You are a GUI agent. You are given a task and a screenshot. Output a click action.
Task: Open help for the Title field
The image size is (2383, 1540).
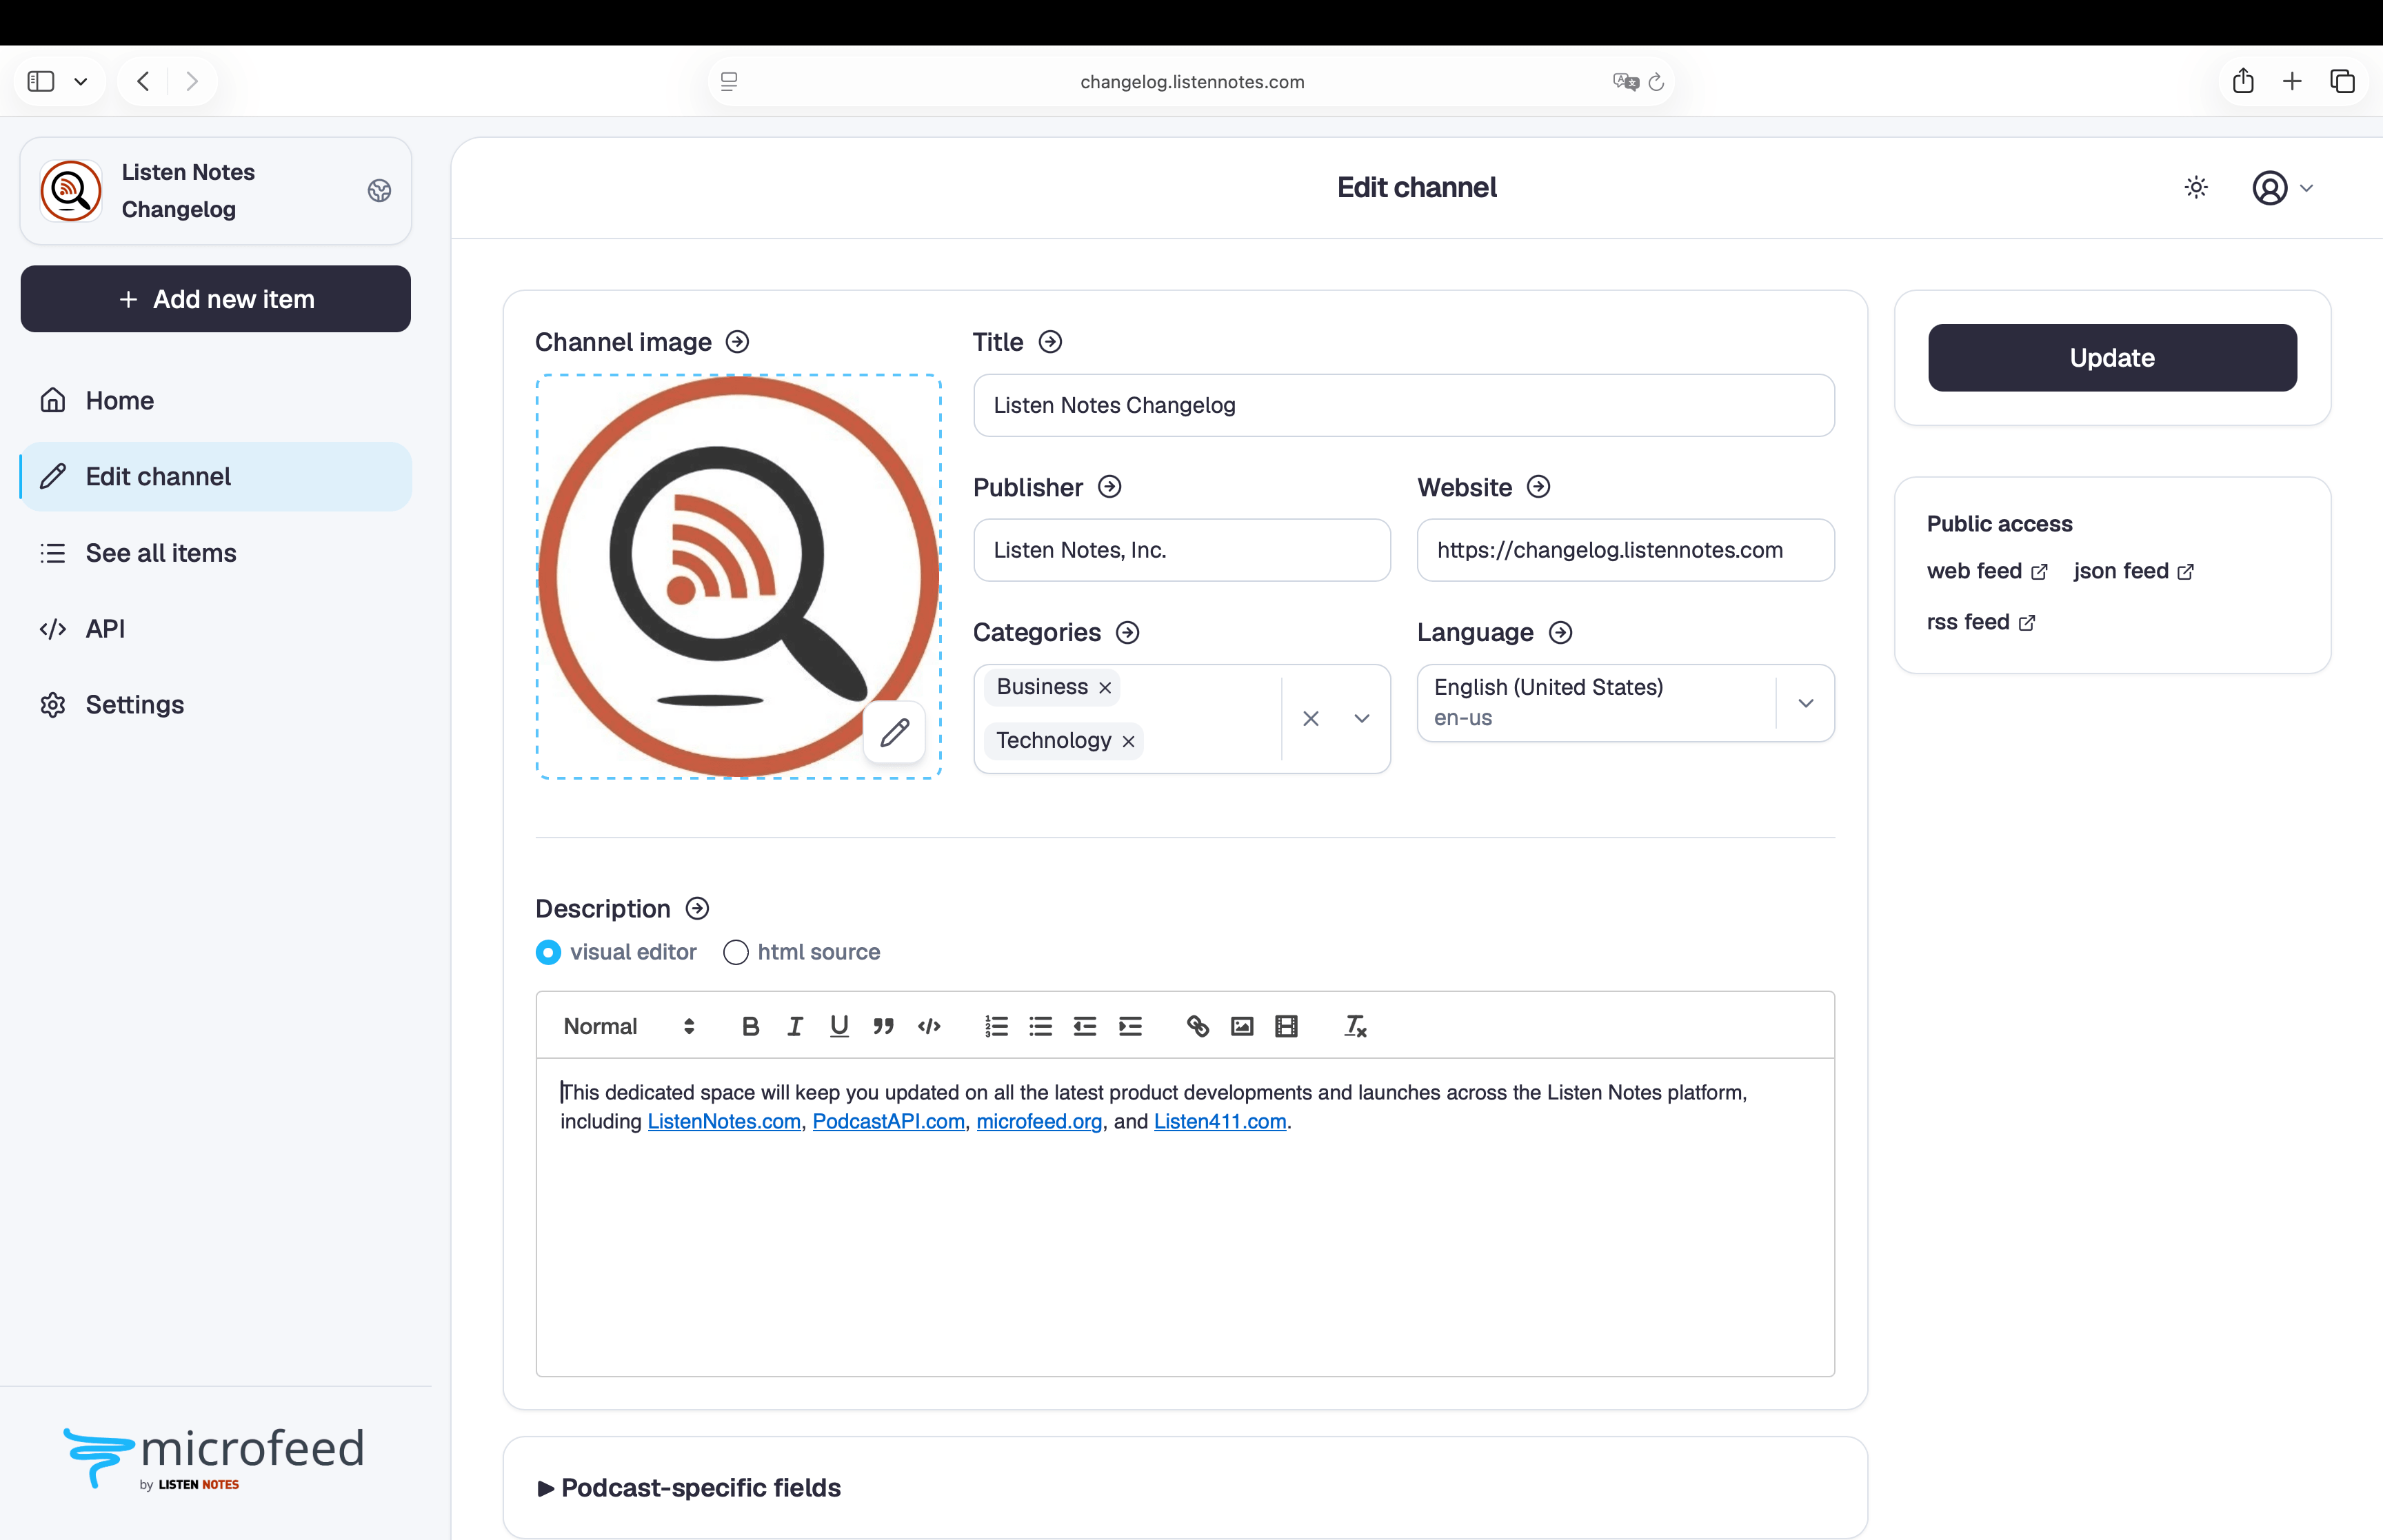(x=1050, y=342)
